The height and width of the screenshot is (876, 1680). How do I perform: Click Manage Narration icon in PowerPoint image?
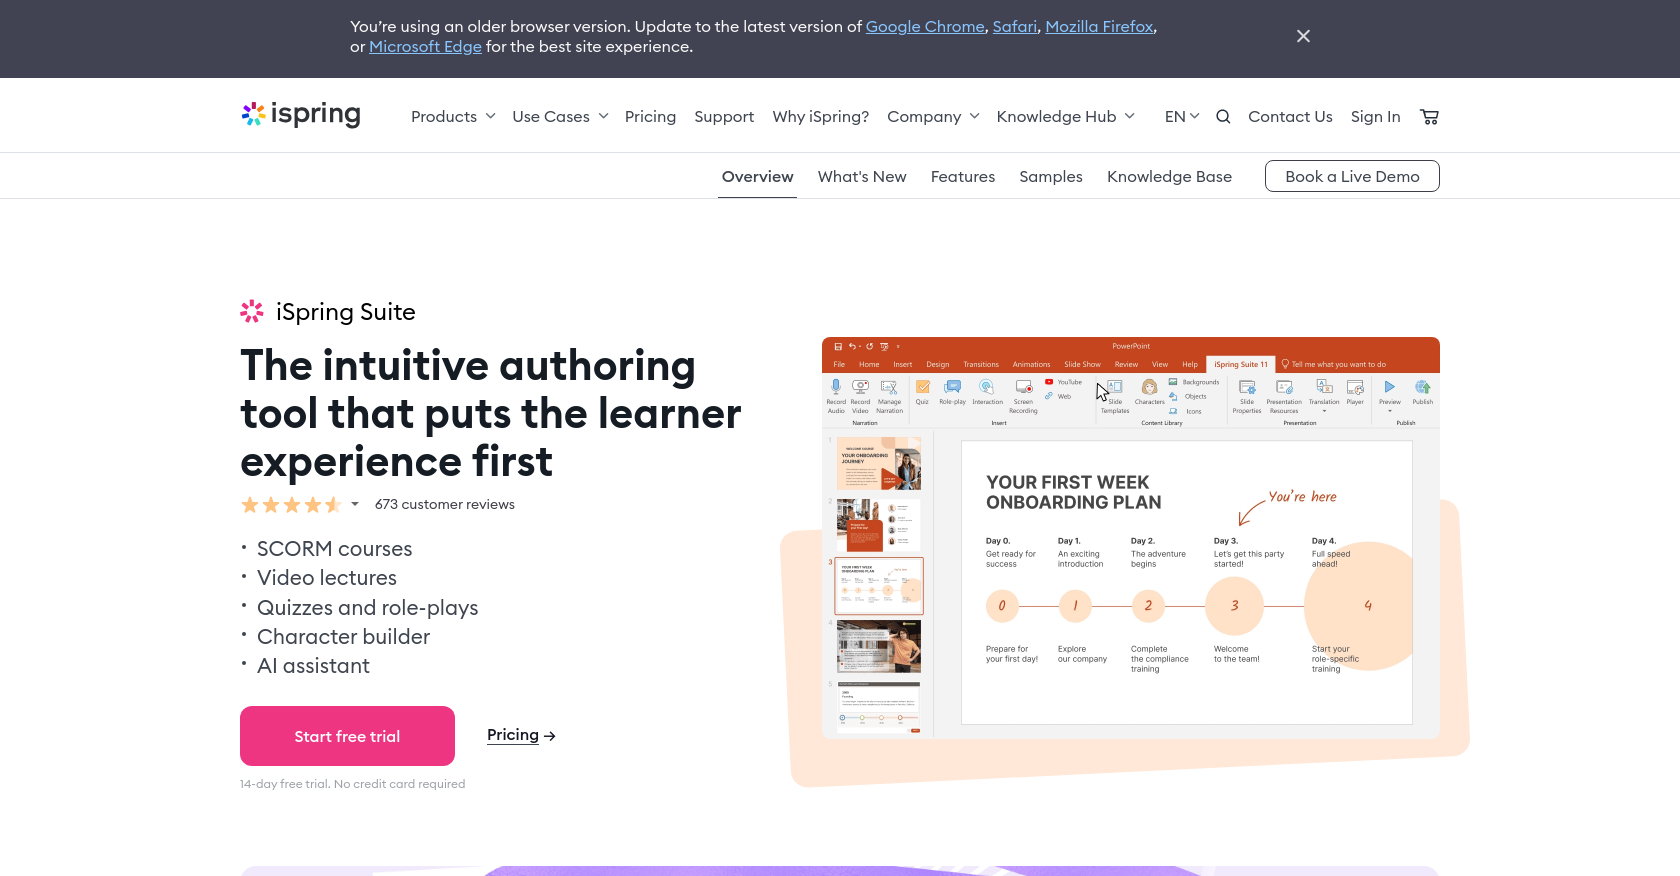point(889,387)
